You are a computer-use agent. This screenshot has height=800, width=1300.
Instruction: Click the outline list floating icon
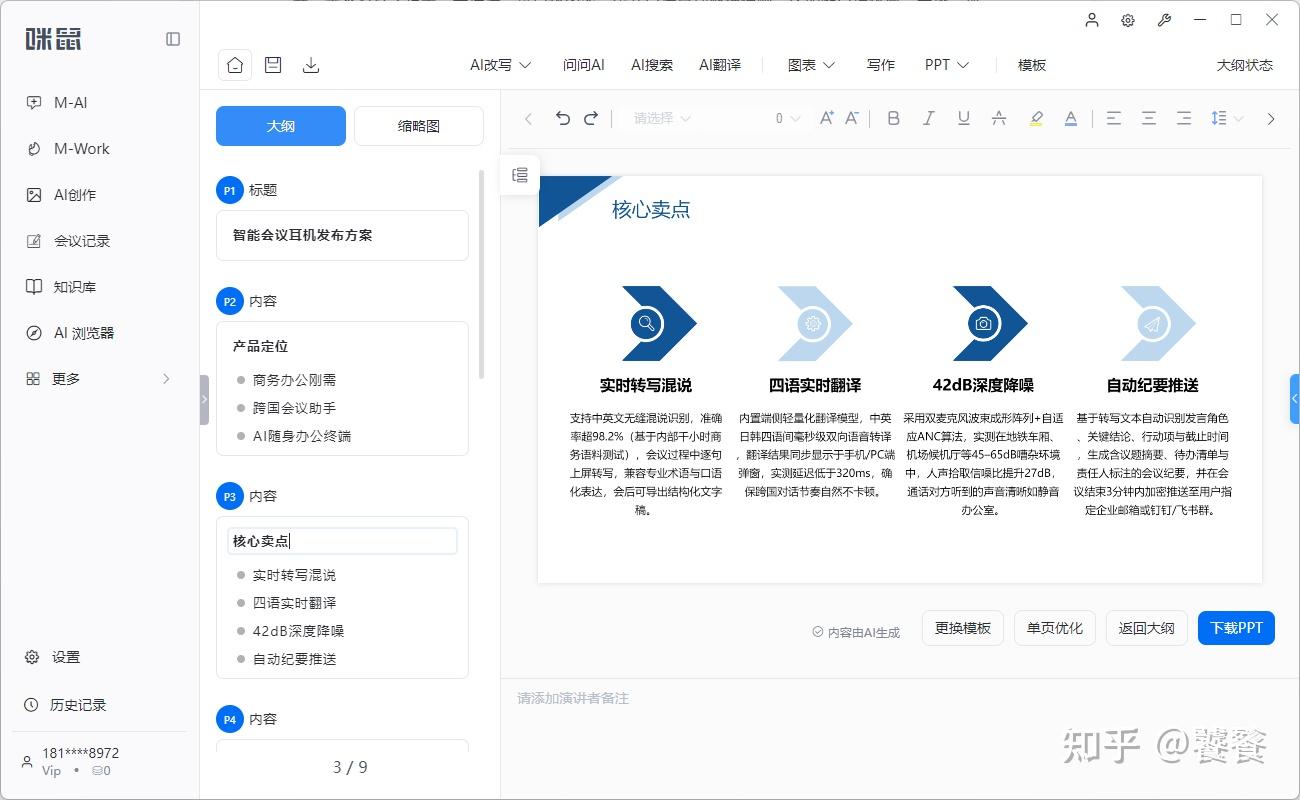click(520, 175)
